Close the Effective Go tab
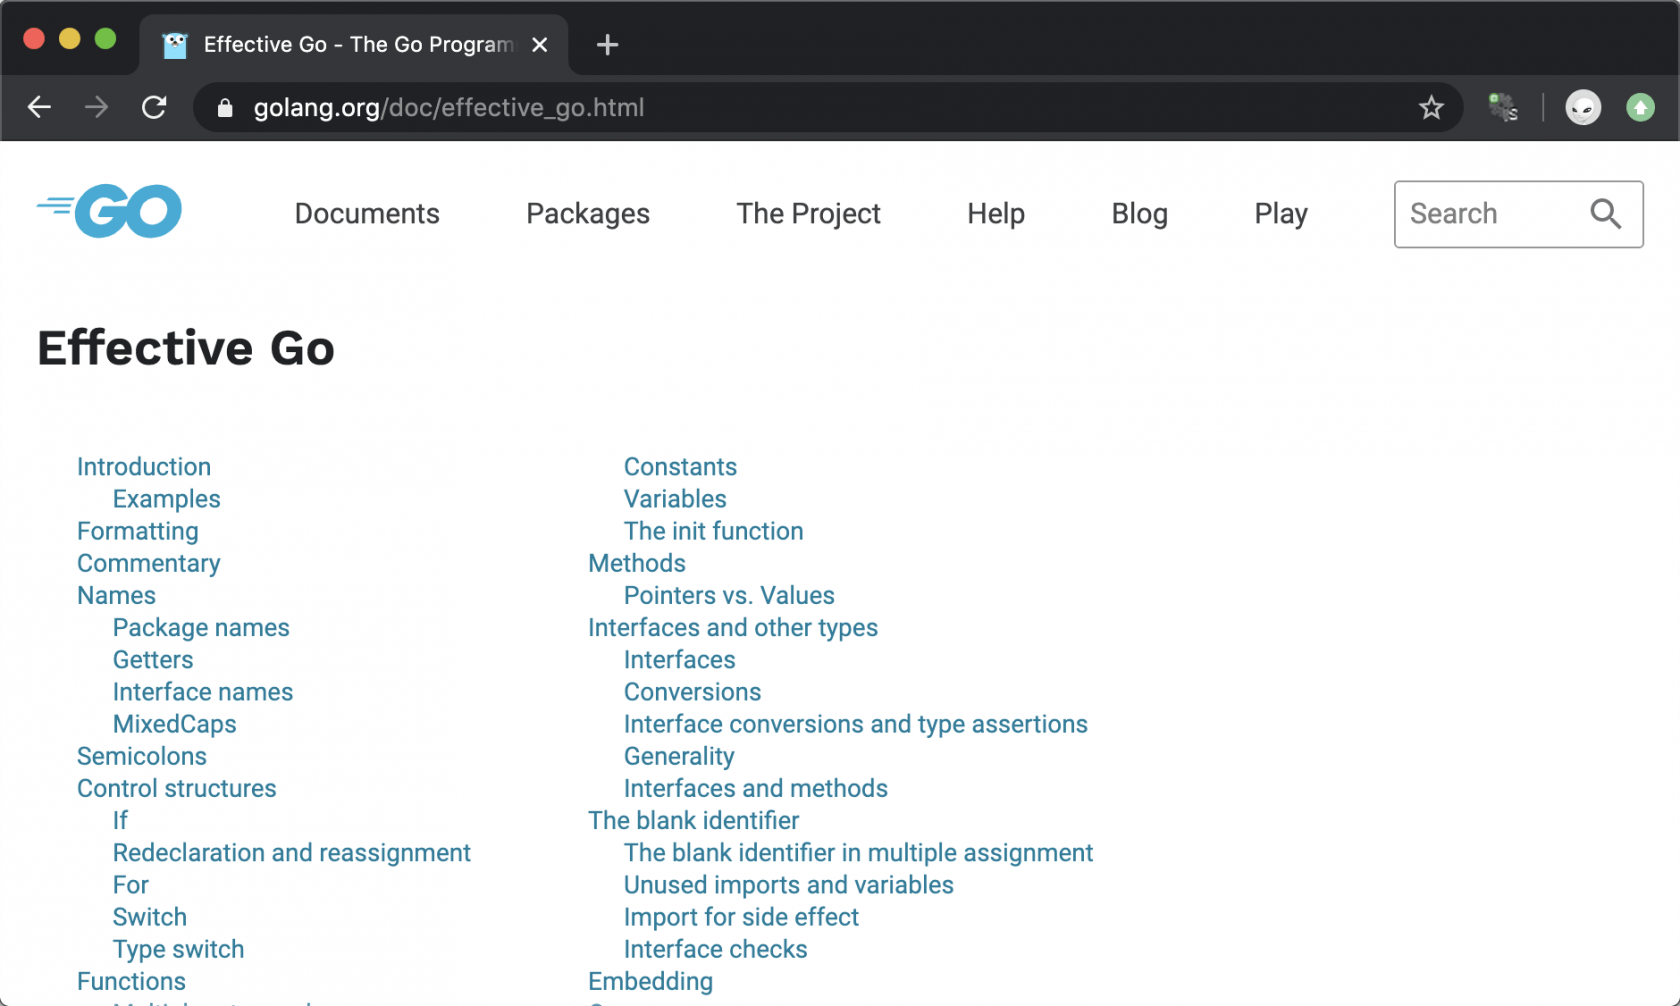1680x1006 pixels. (x=540, y=45)
